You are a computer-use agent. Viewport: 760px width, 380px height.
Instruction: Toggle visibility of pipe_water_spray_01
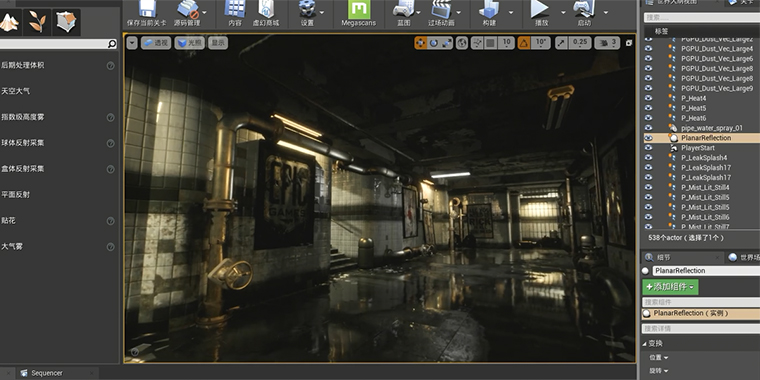[x=649, y=128]
